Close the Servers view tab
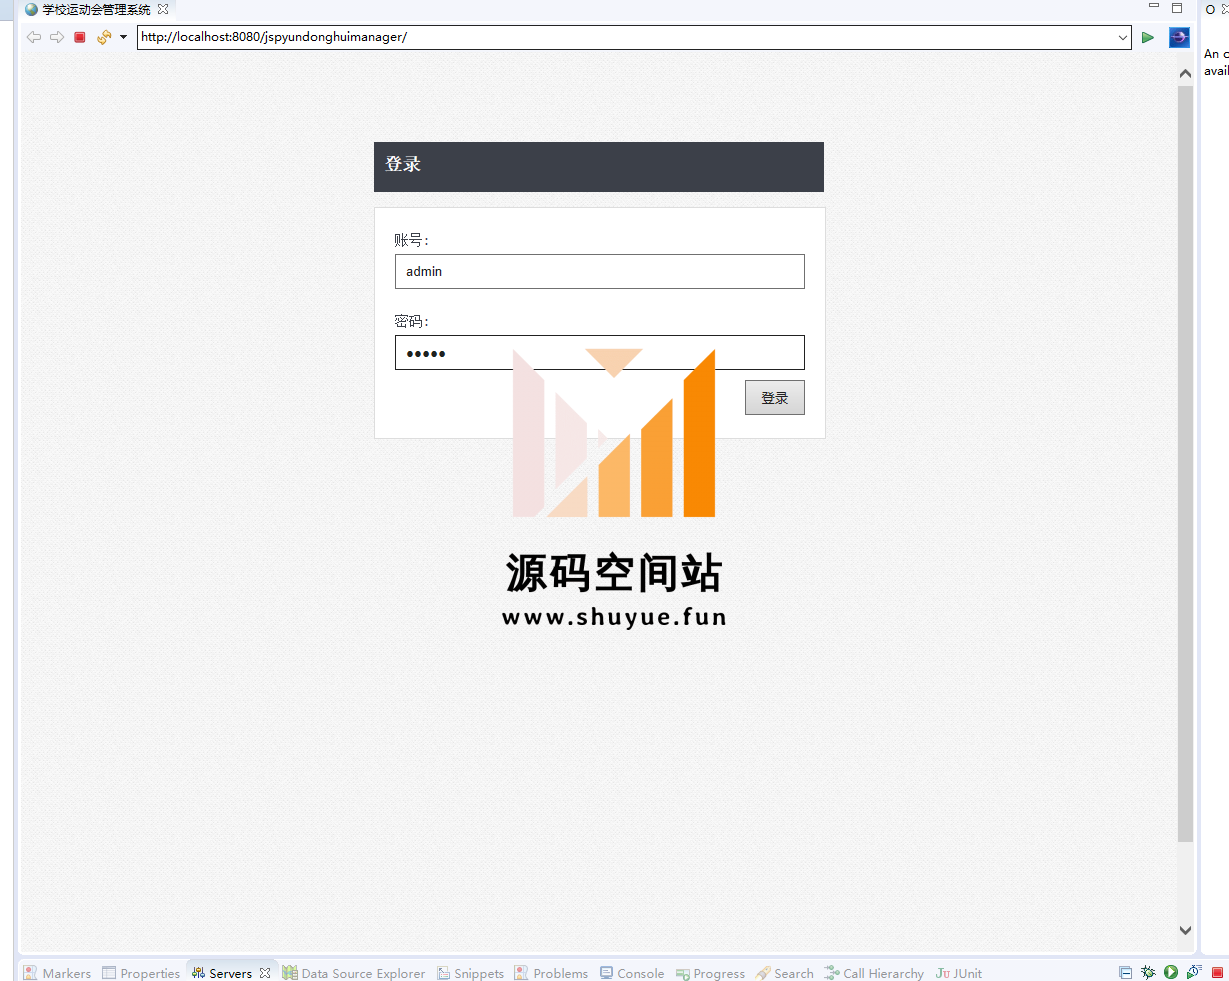Viewport: 1229px width, 981px height. (x=265, y=973)
